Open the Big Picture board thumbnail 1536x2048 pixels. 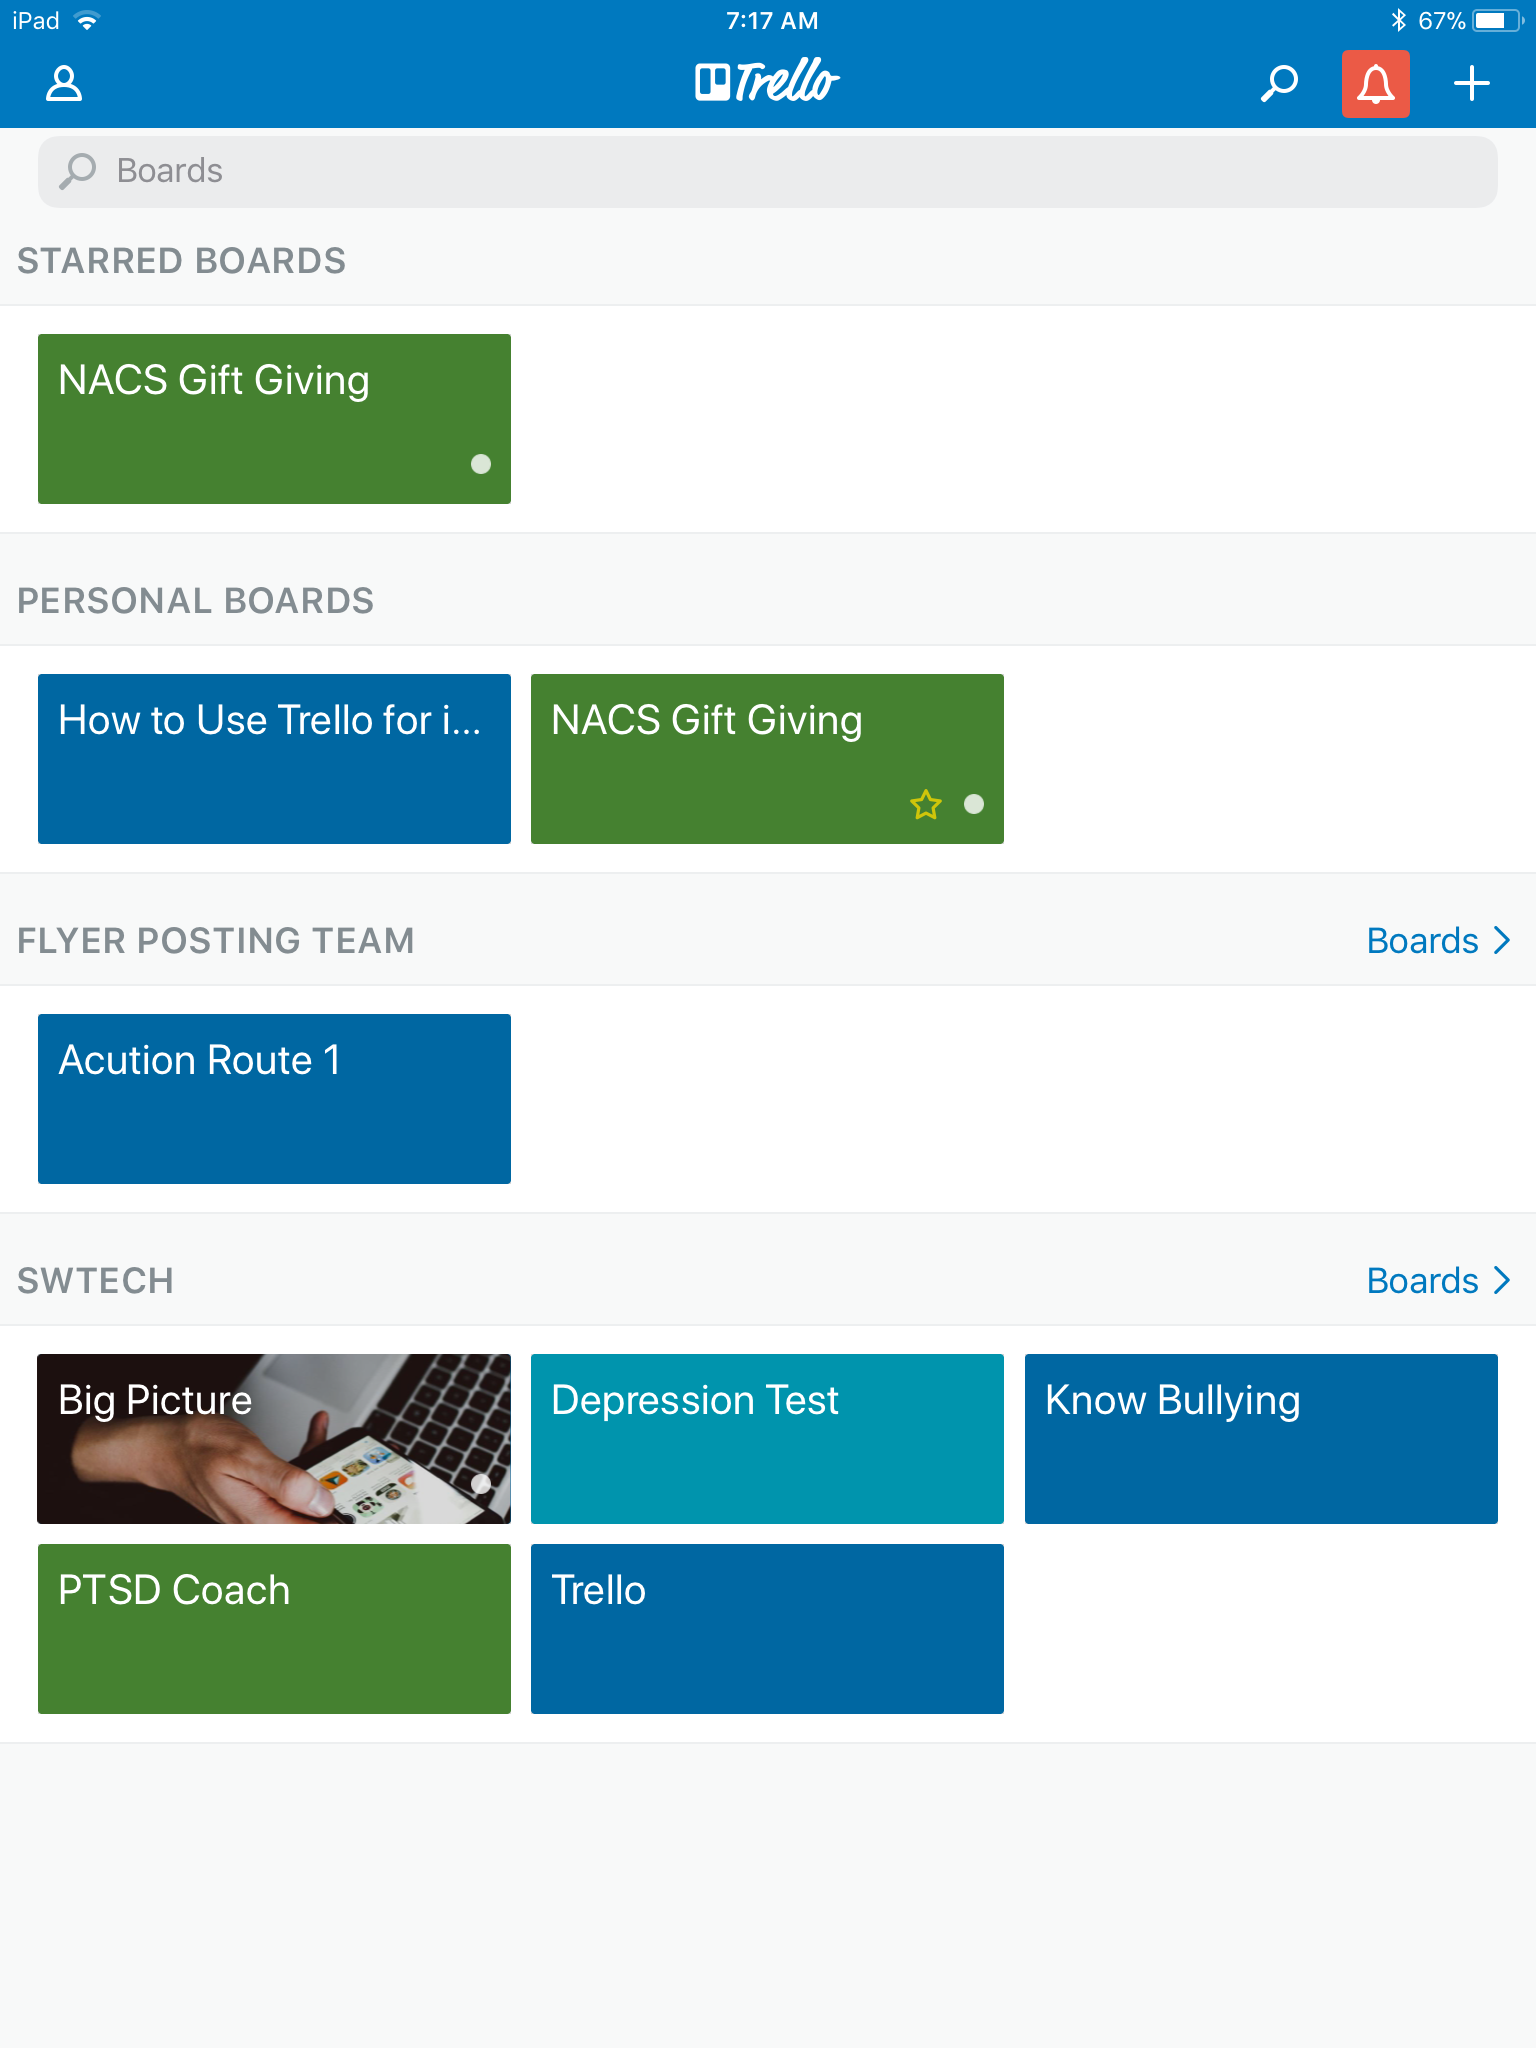(x=274, y=1439)
